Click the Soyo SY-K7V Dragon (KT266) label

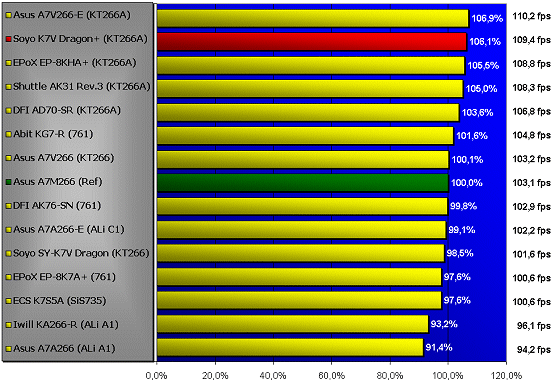[81, 253]
